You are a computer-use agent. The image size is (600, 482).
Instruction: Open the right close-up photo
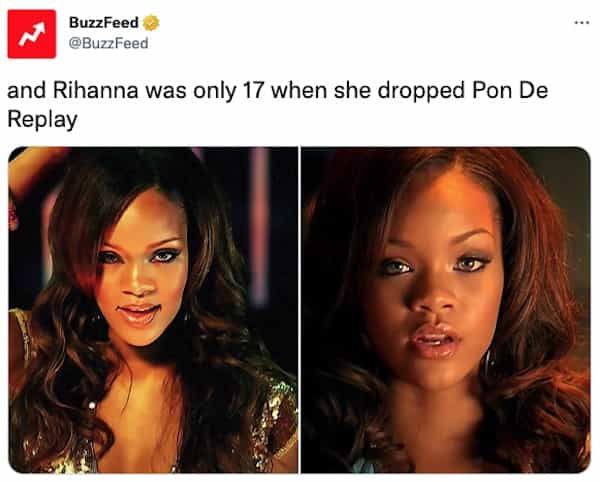[x=446, y=310]
